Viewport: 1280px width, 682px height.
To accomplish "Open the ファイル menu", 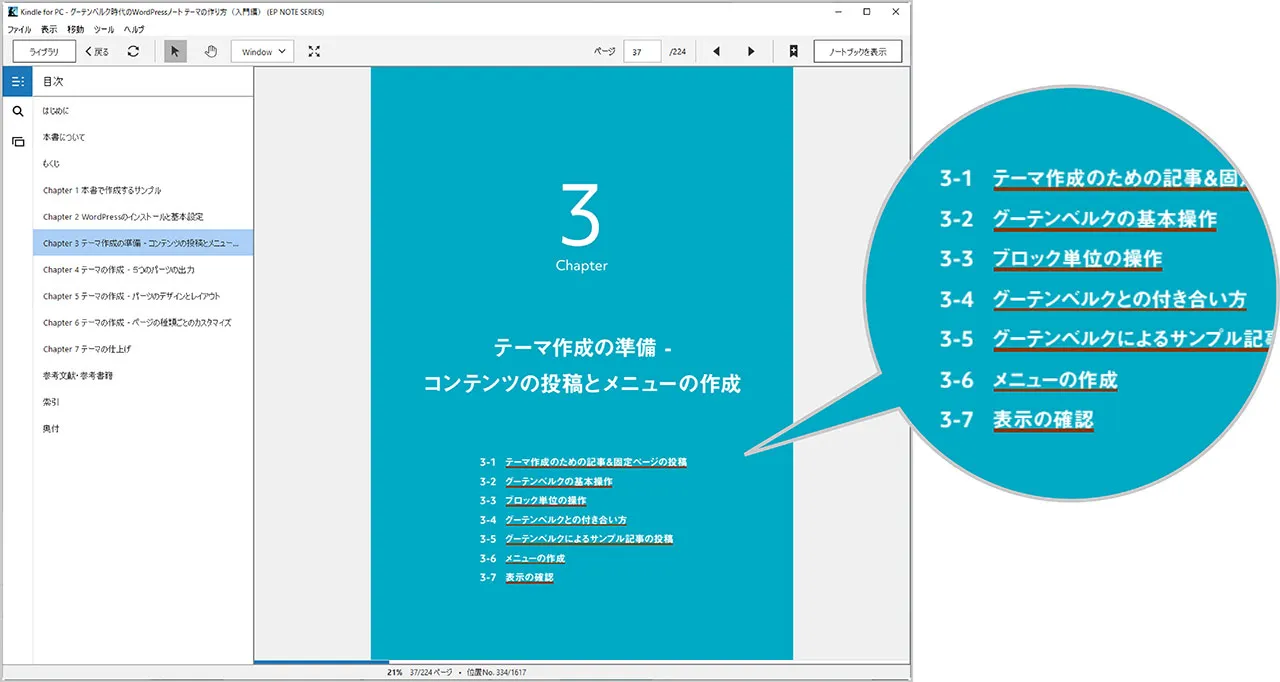I will point(19,30).
